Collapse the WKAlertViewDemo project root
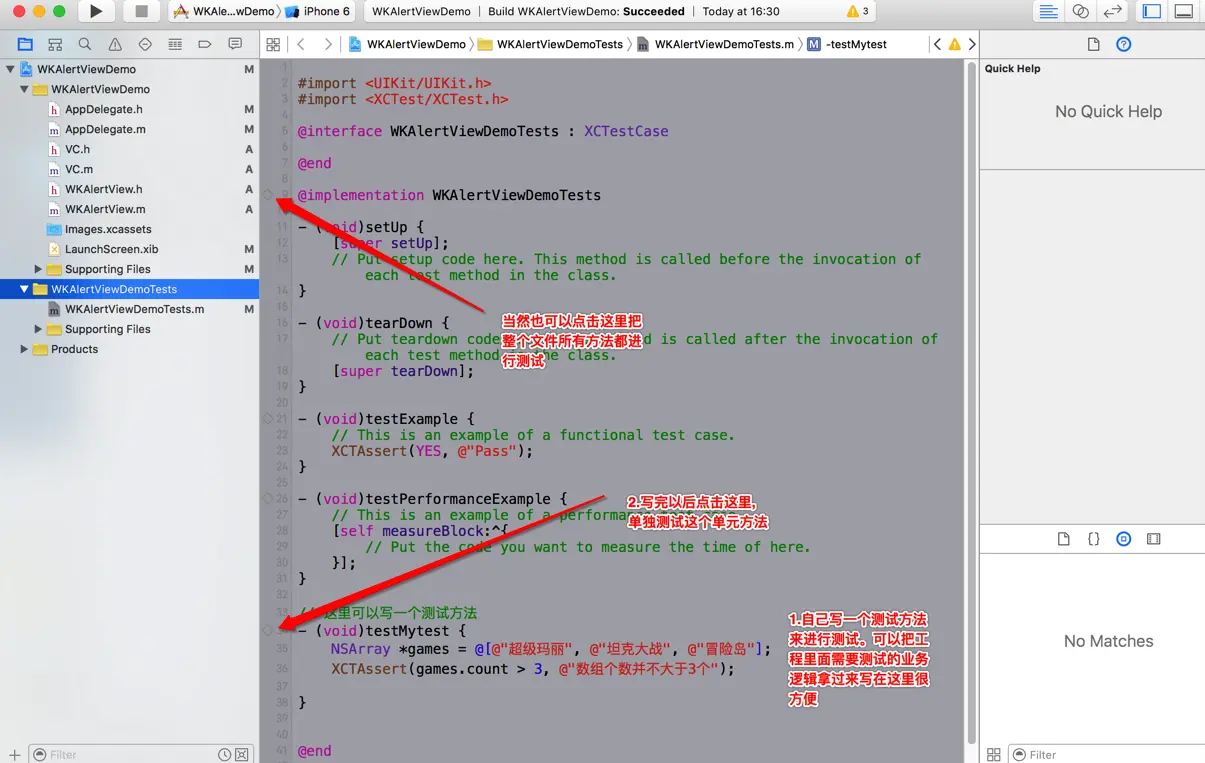The width and height of the screenshot is (1205, 763). 11,69
